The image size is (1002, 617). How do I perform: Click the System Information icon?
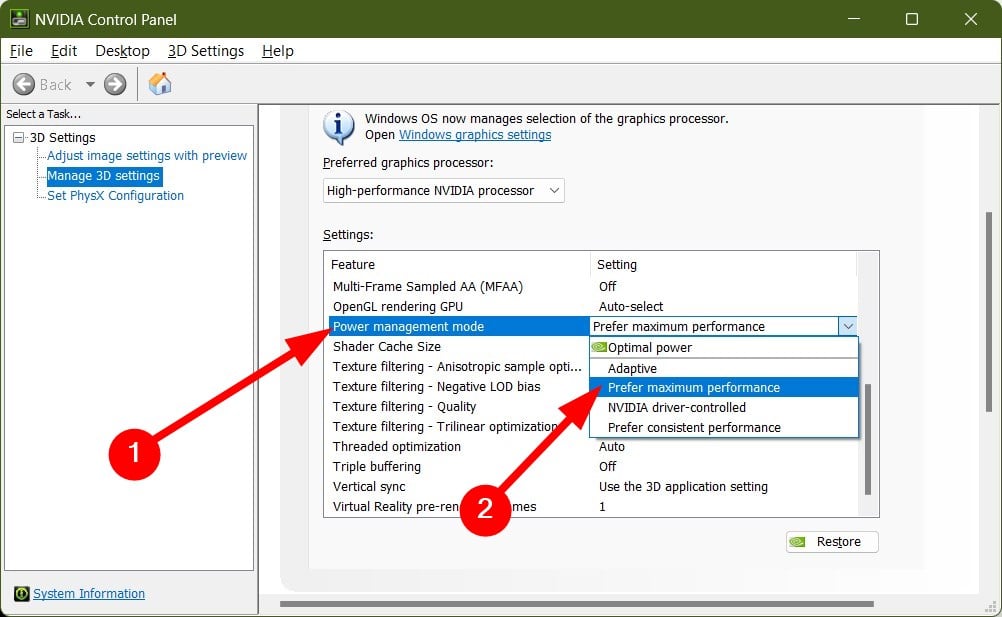click(x=21, y=593)
